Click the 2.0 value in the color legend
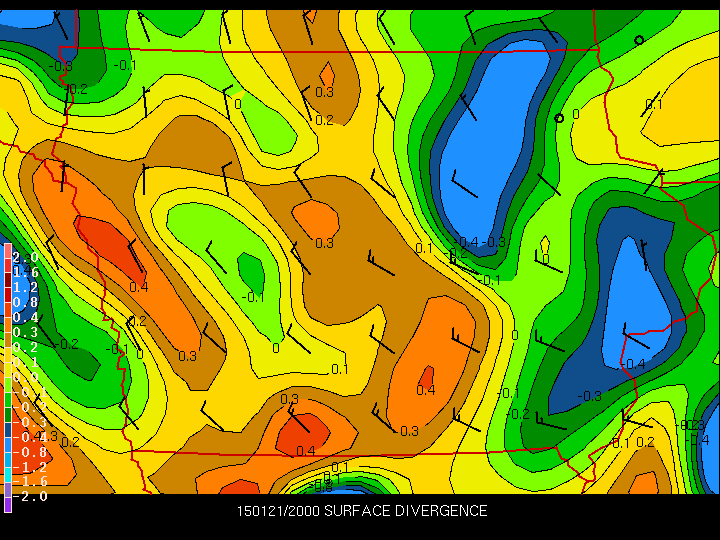720x540 pixels. pyautogui.click(x=25, y=257)
